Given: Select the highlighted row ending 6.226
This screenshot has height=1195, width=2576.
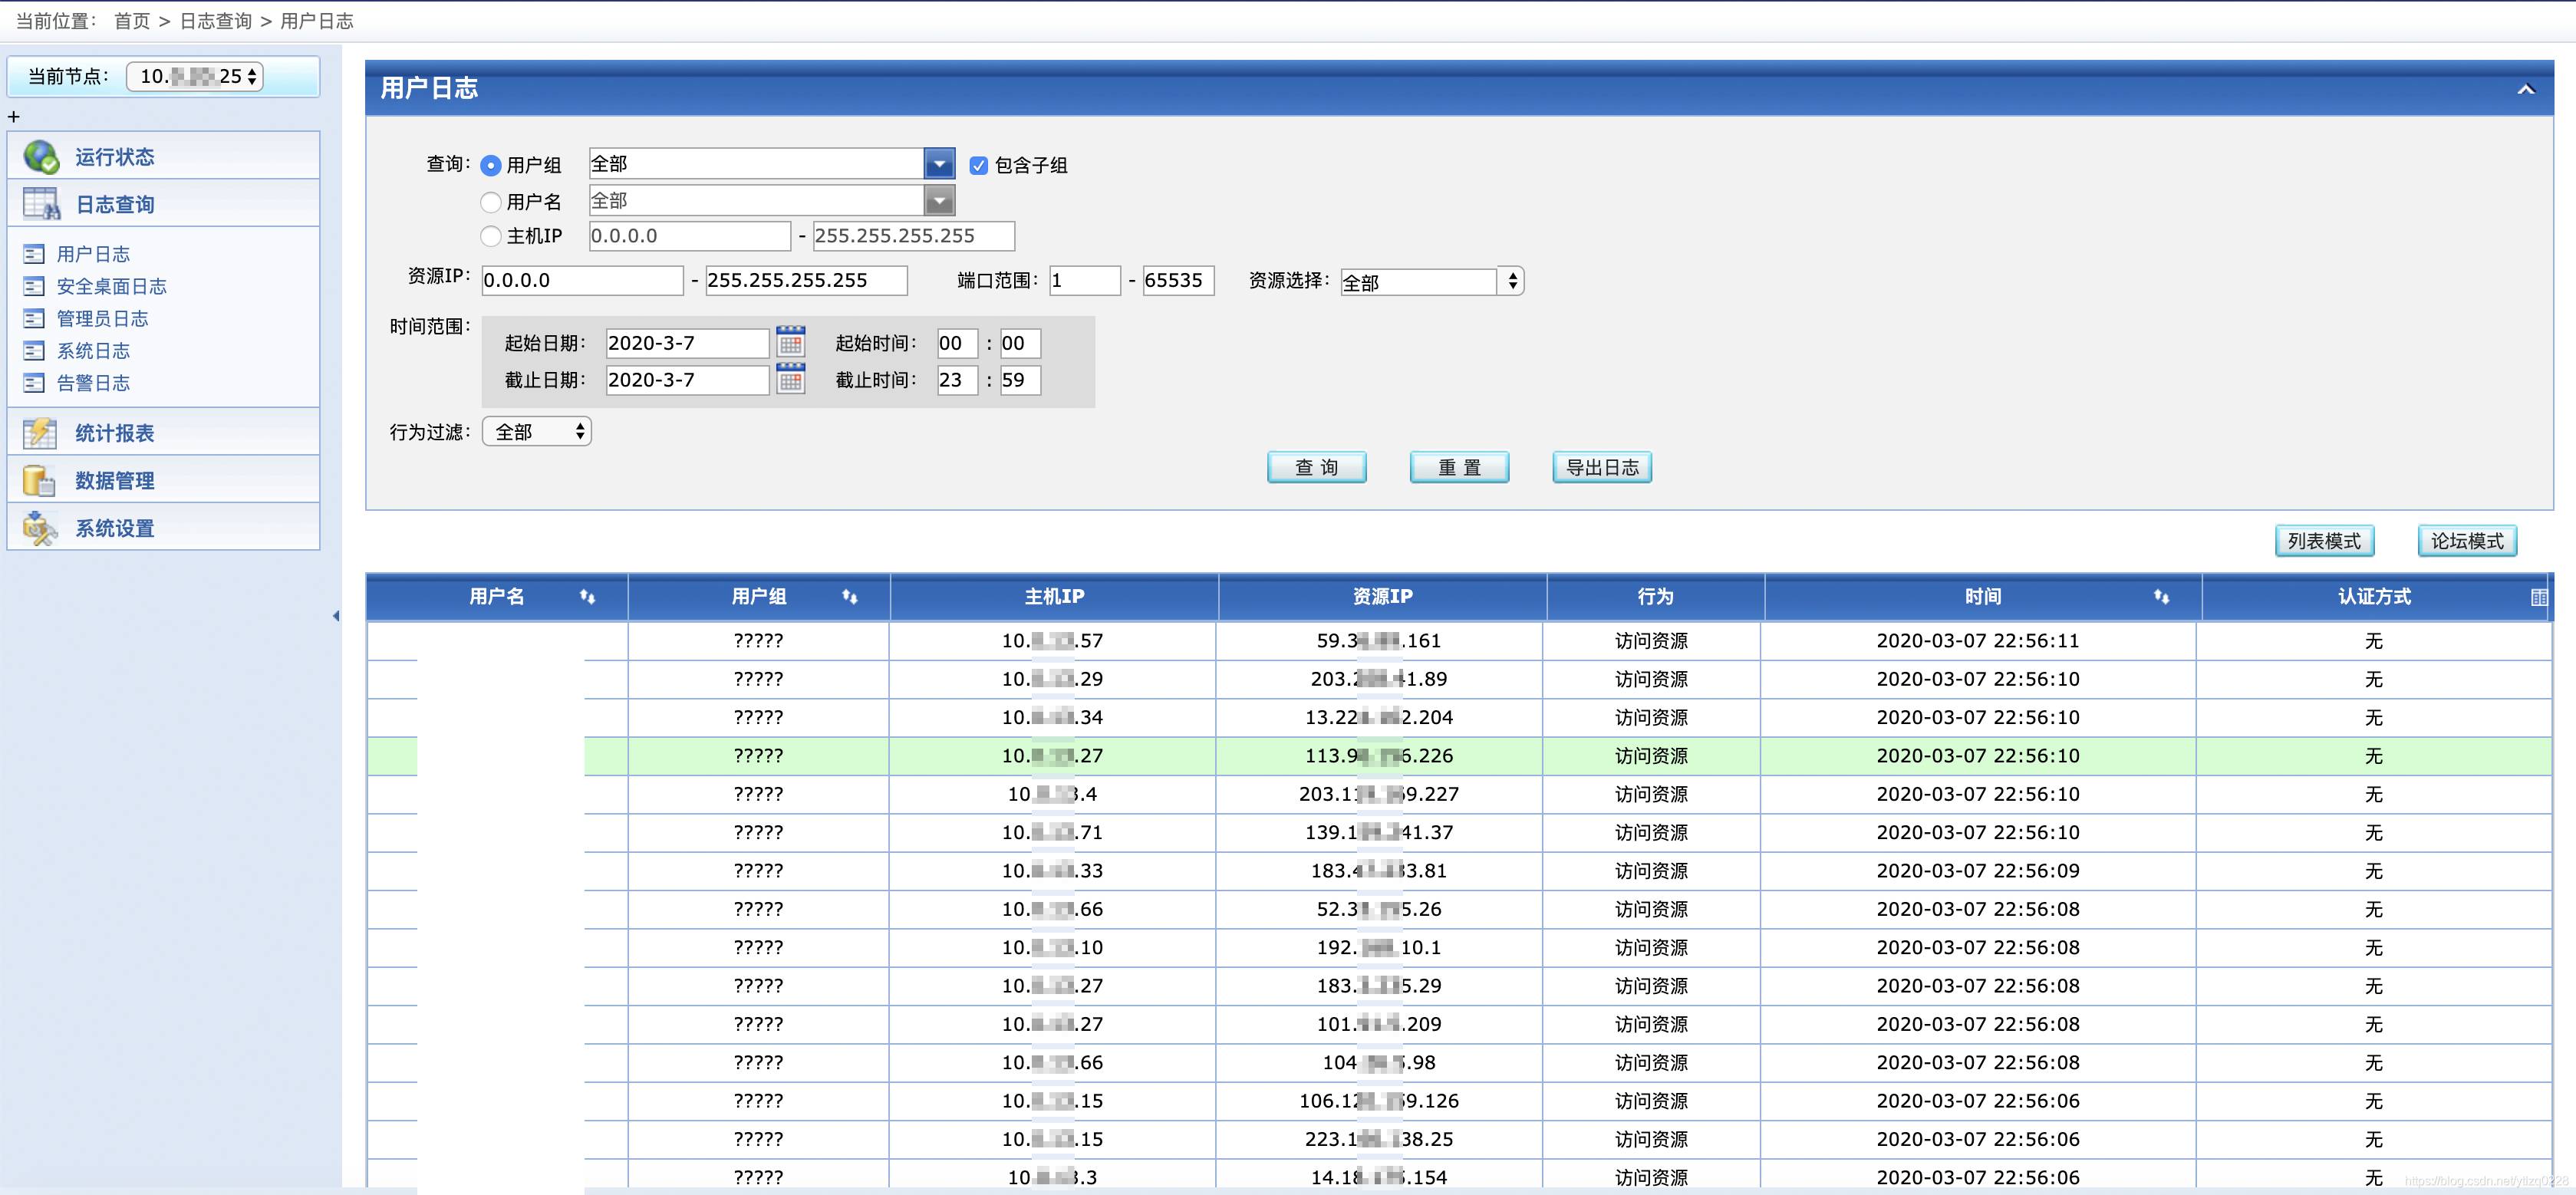Looking at the screenshot, I should tap(1459, 756).
